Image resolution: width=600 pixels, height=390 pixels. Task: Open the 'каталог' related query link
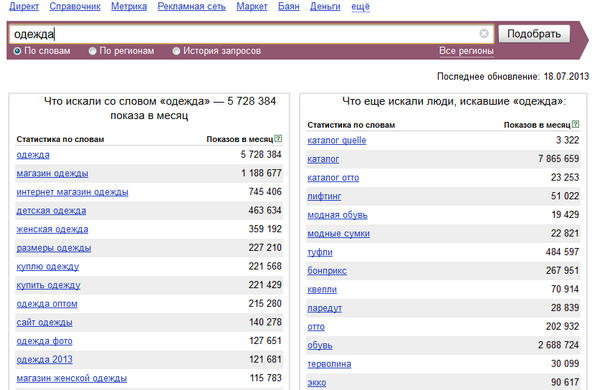point(323,159)
